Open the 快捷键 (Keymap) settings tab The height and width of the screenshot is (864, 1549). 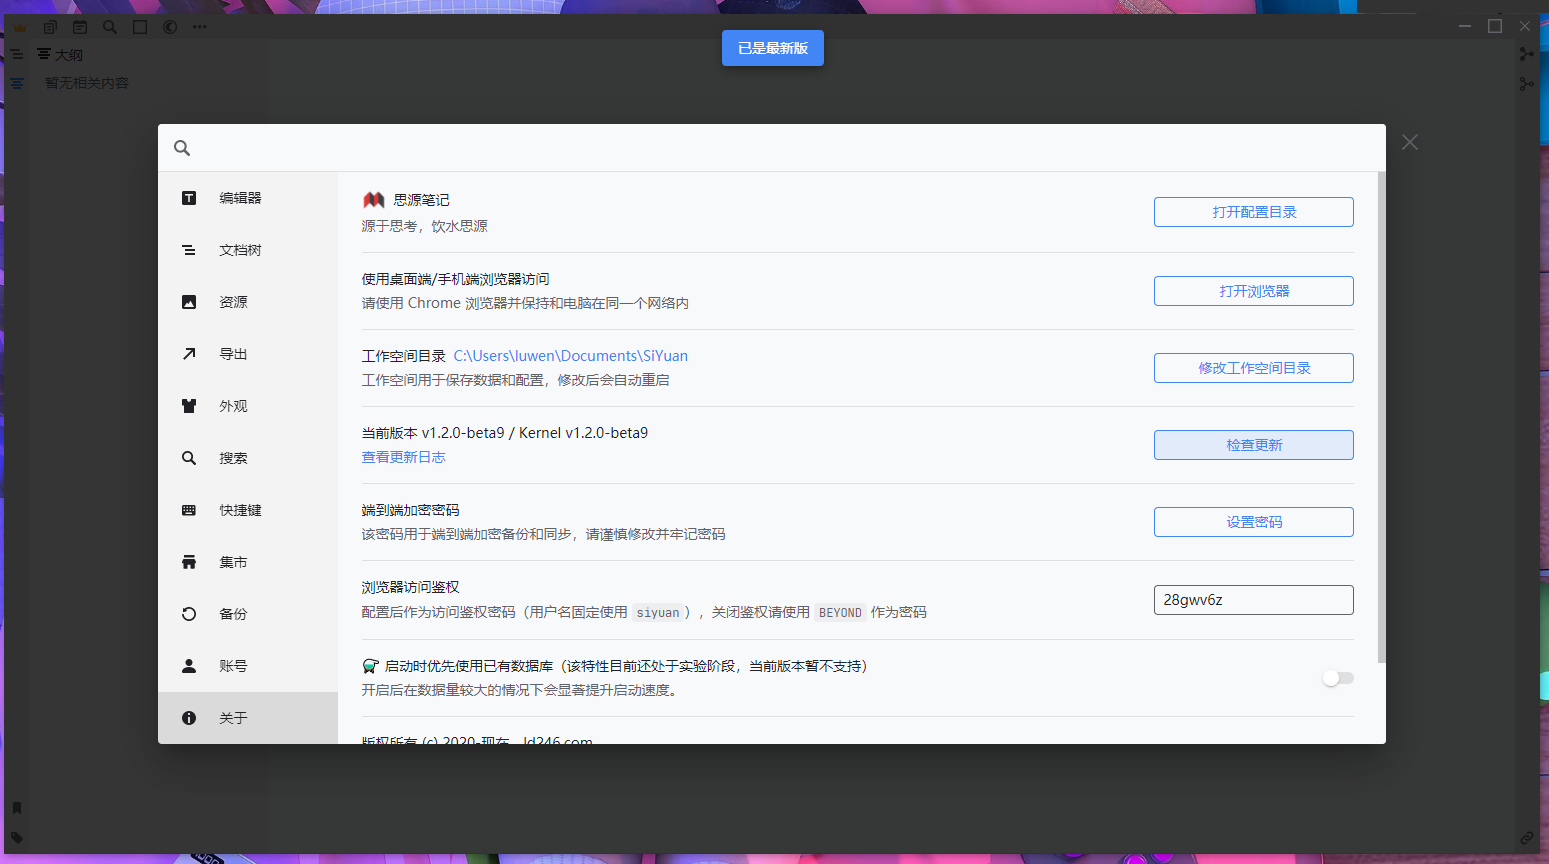click(x=240, y=510)
